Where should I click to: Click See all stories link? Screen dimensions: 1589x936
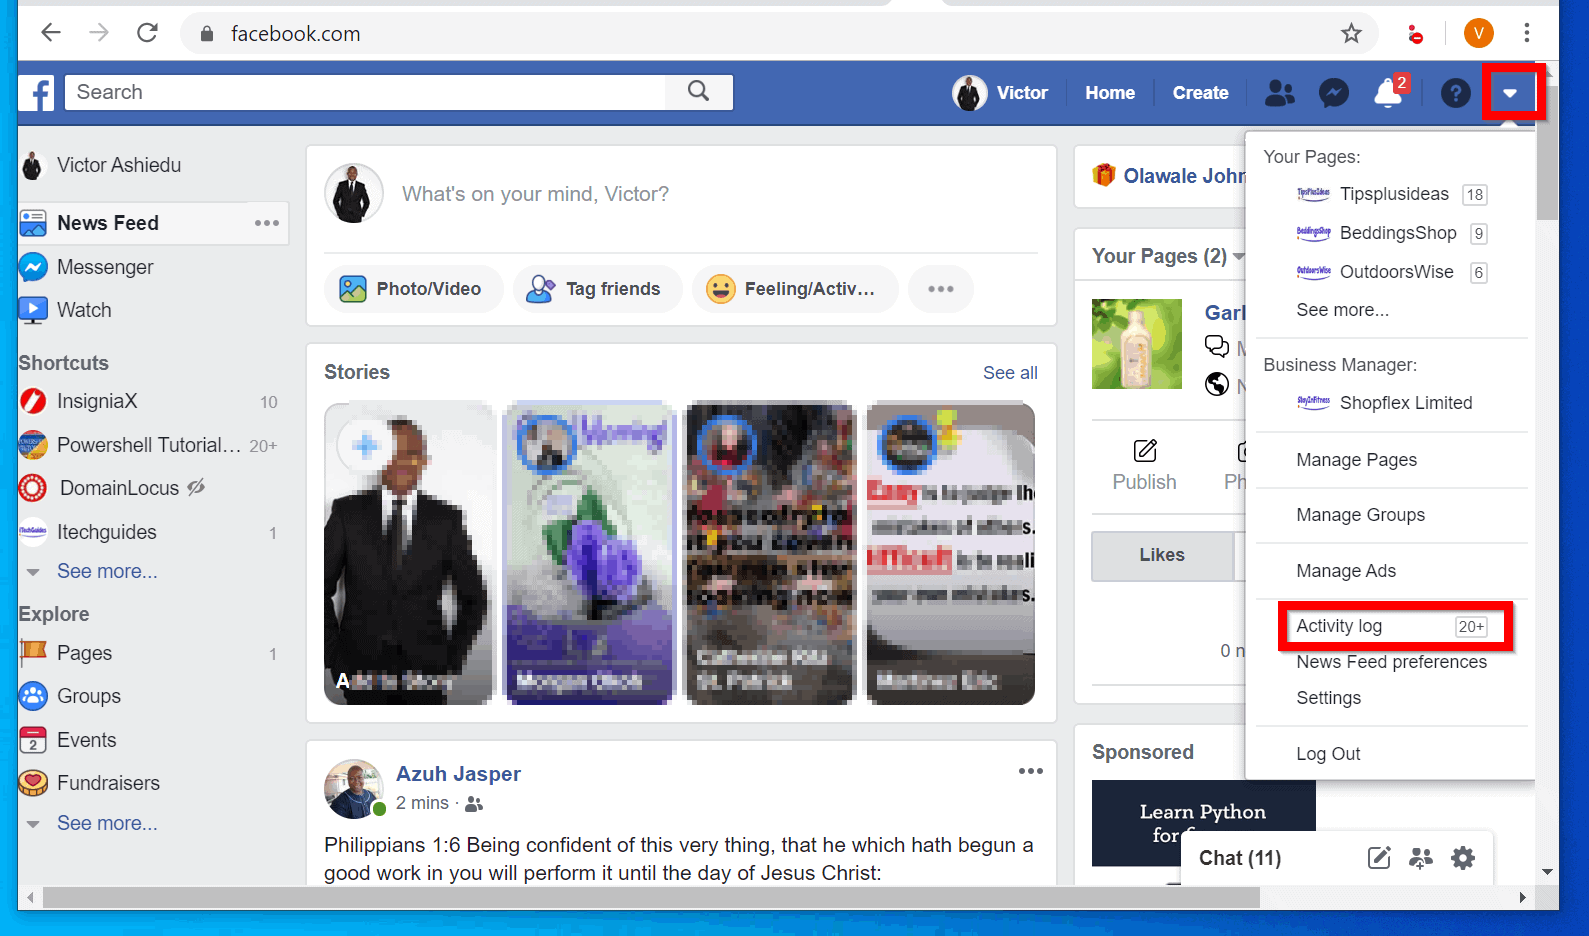click(x=1010, y=373)
